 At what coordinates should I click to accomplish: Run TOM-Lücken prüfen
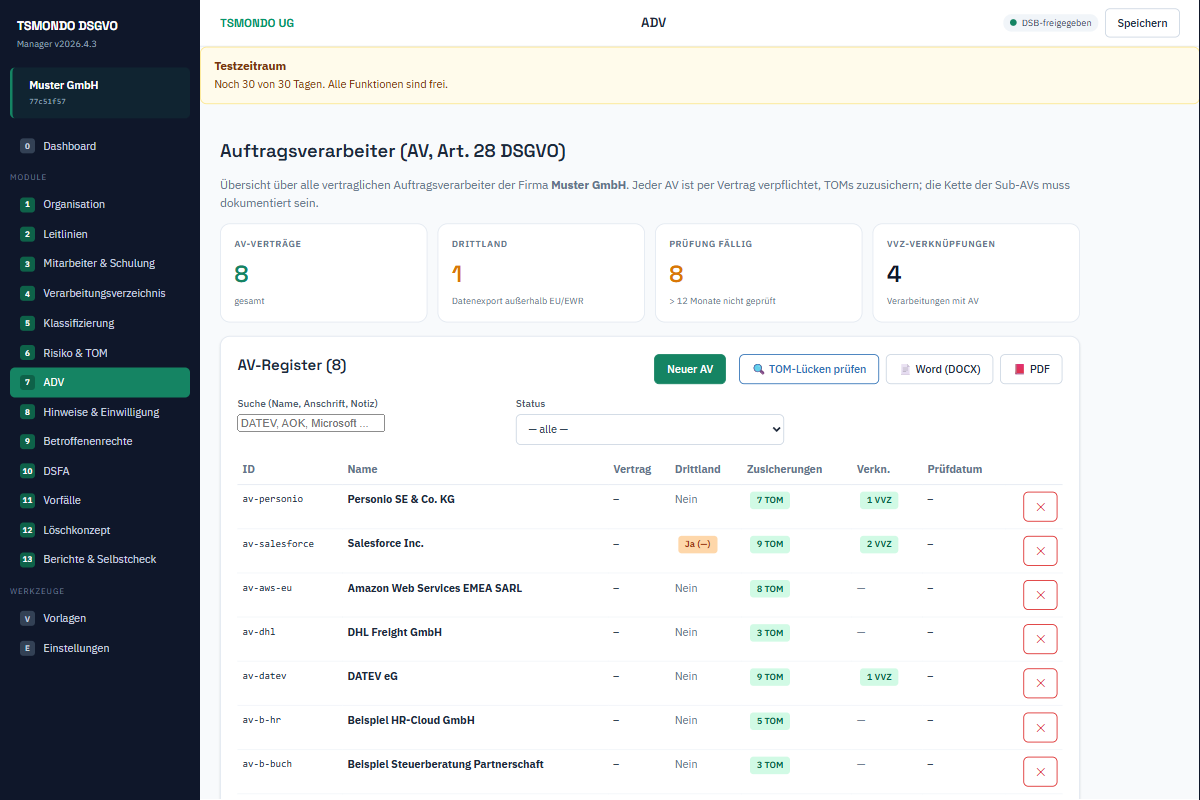click(809, 369)
